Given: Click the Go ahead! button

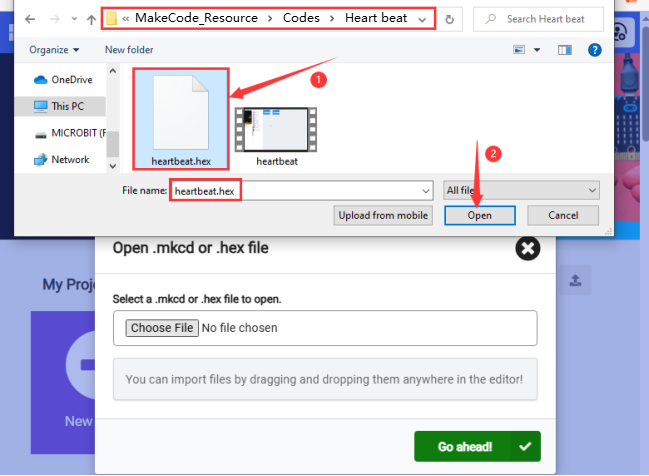Looking at the screenshot, I should tap(477, 446).
